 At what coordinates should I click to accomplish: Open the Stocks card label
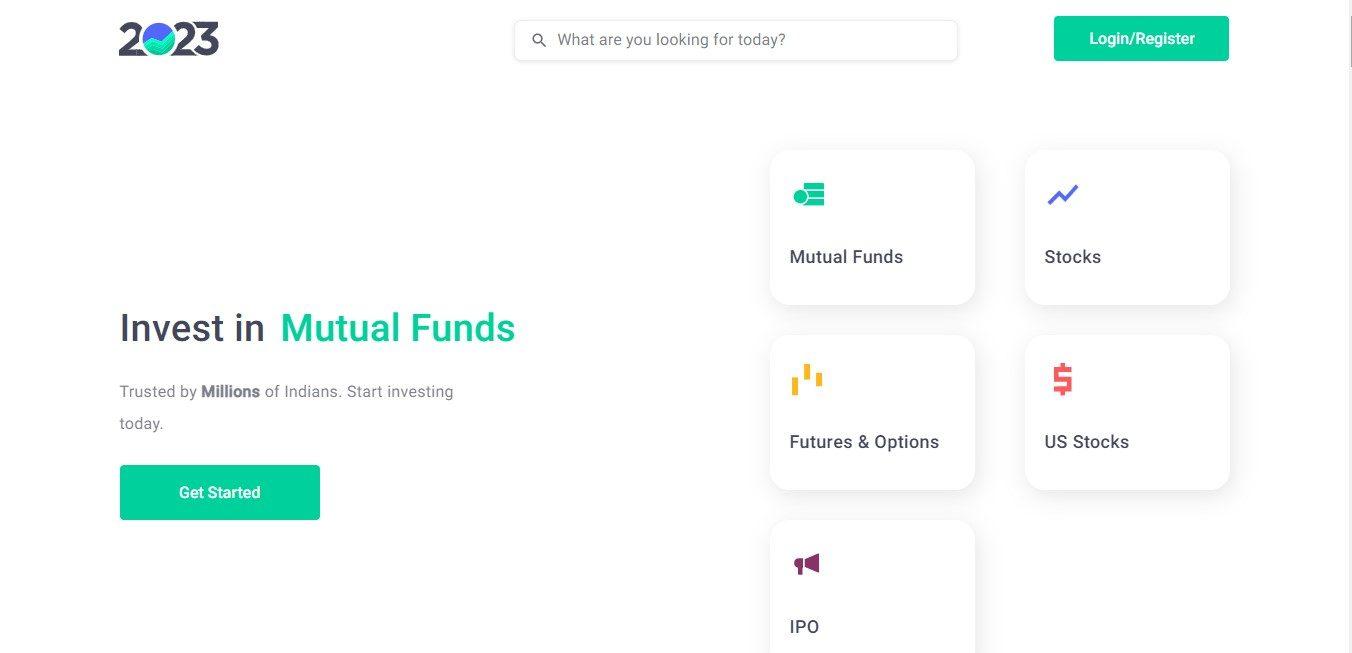coord(1072,257)
